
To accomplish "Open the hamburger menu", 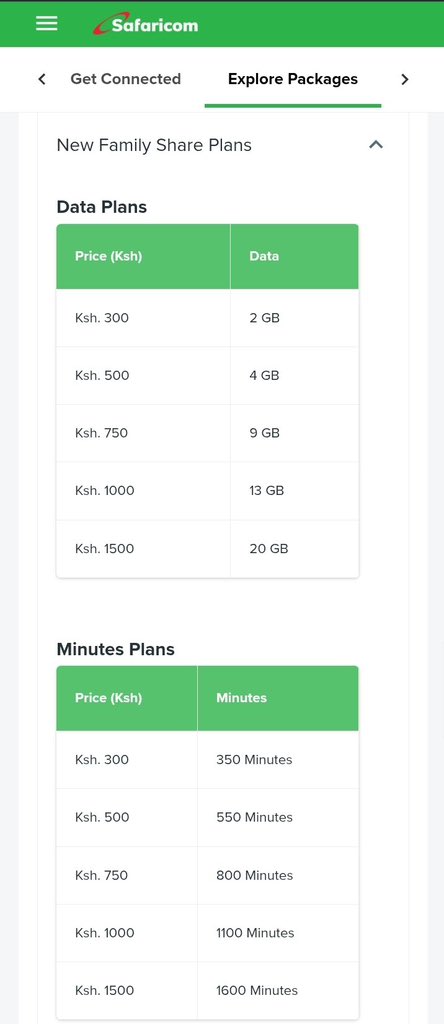I will coord(46,24).
